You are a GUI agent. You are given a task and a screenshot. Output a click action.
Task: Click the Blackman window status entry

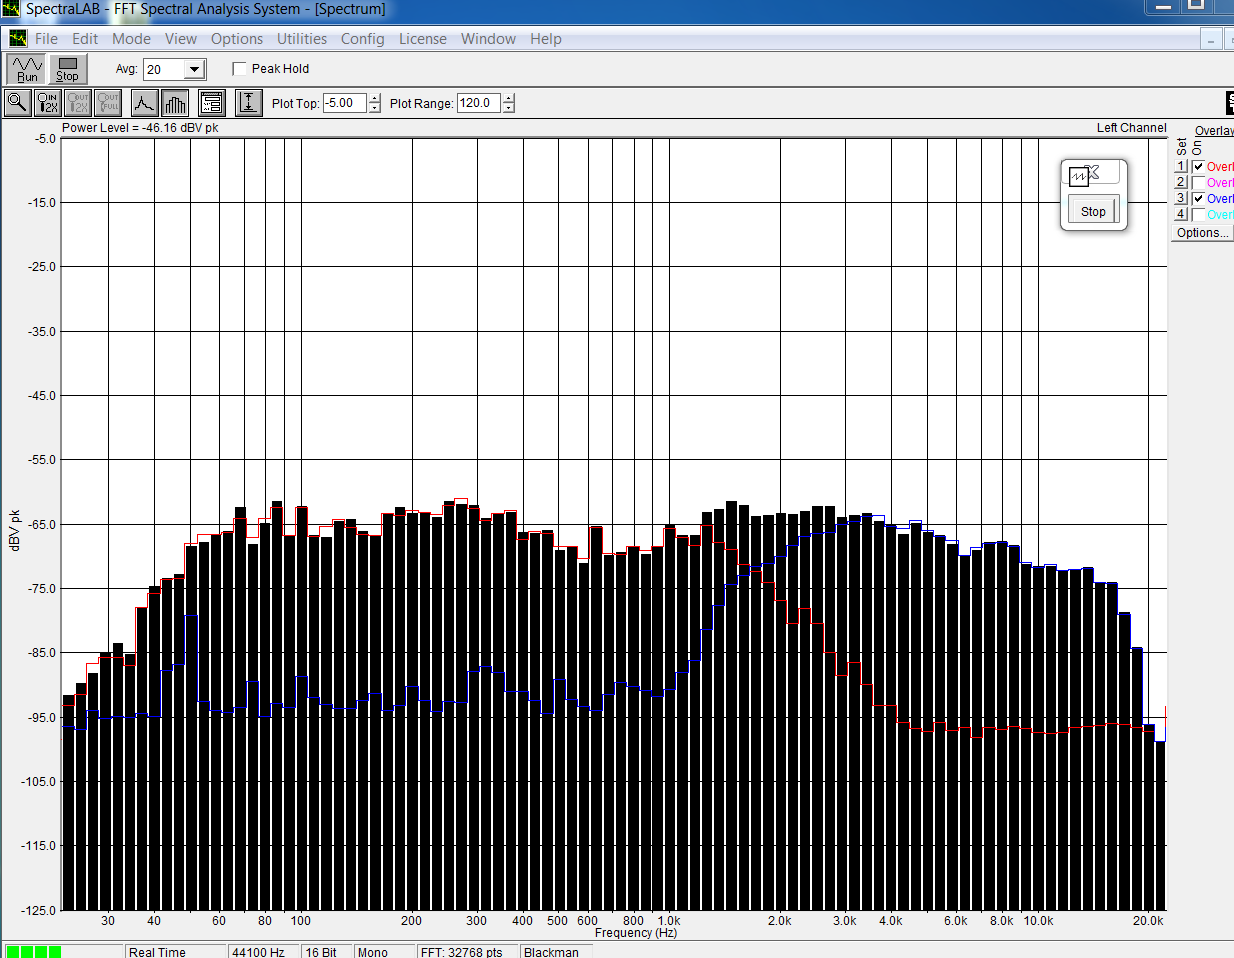click(556, 952)
